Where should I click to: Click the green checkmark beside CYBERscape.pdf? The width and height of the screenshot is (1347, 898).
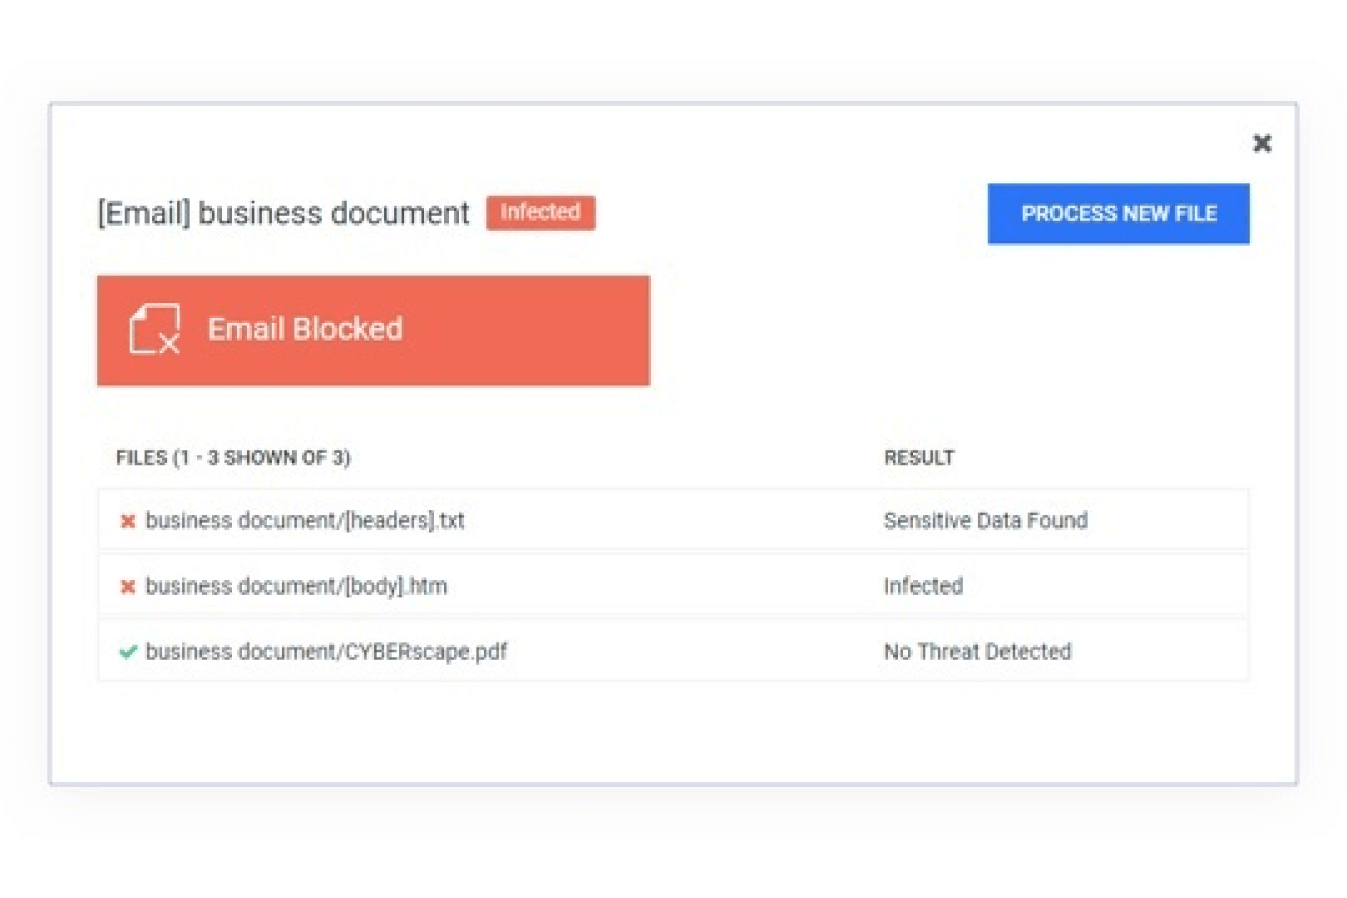tap(127, 651)
